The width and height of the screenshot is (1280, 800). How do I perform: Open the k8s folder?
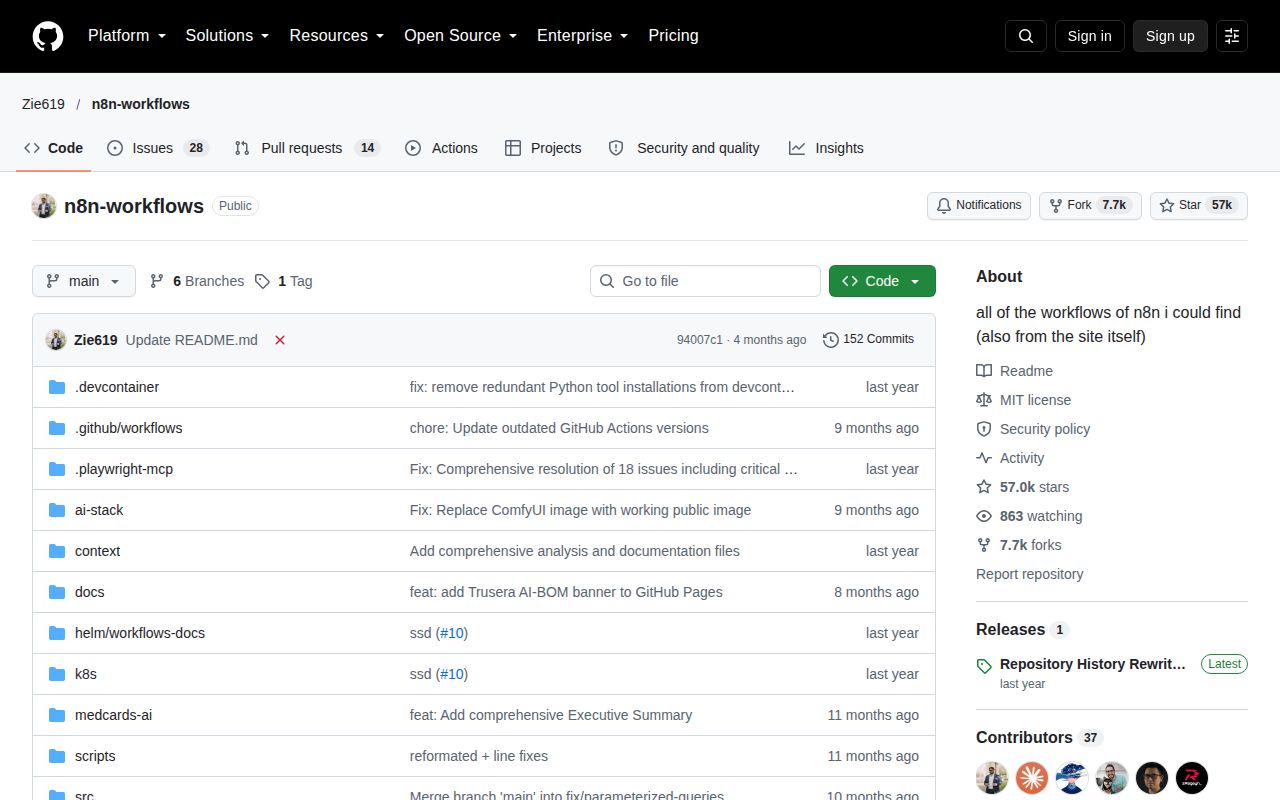[x=86, y=674]
